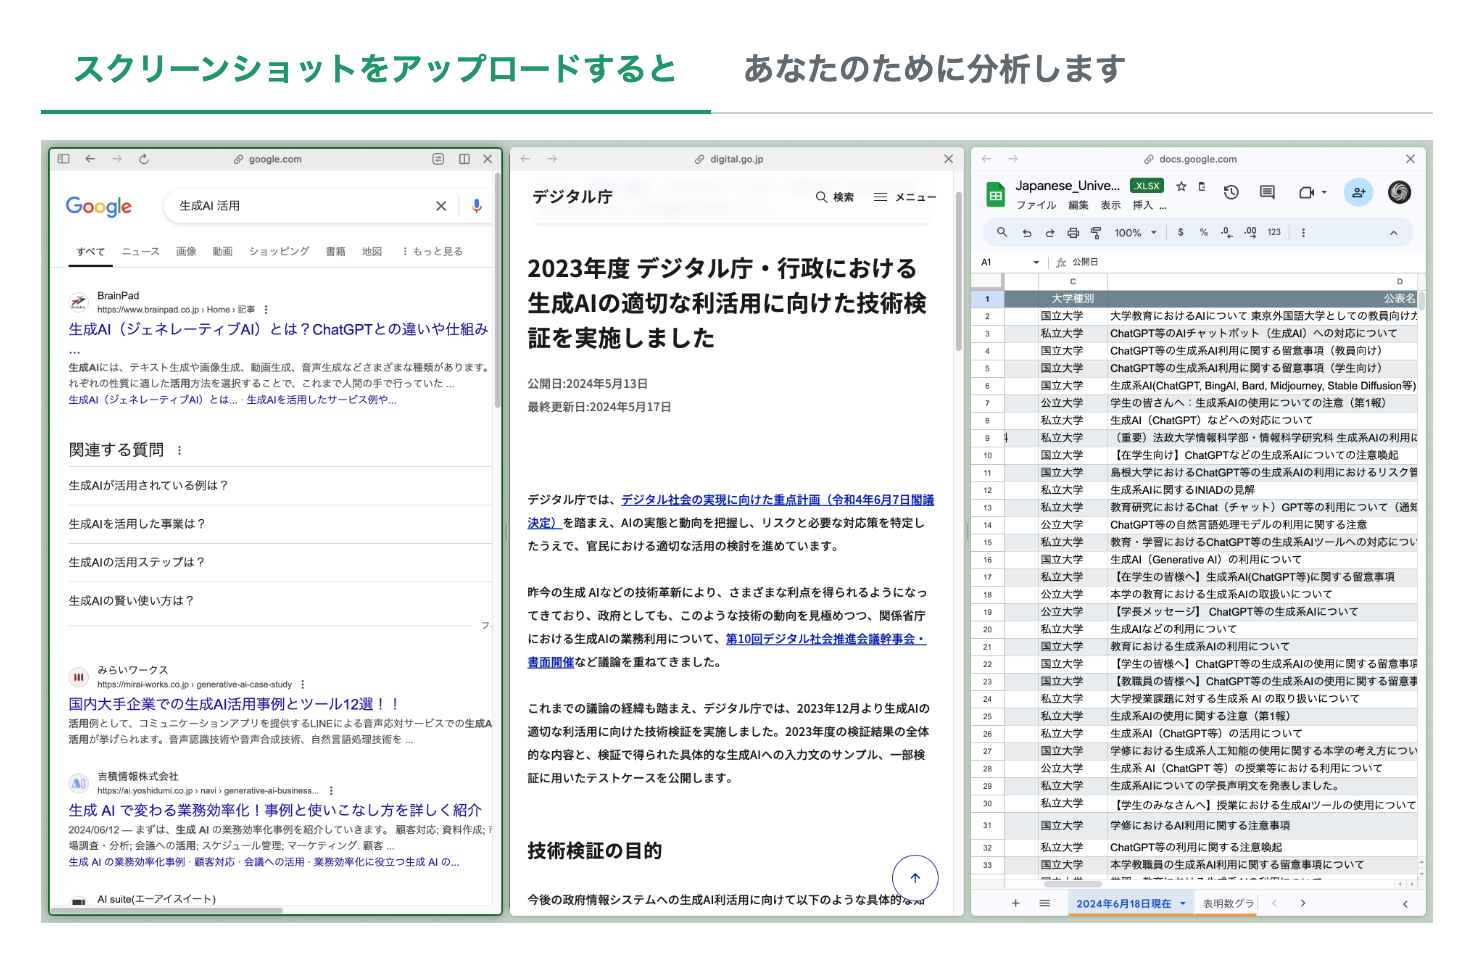The width and height of the screenshot is (1484, 970).
Task: Expand the 生成AIの賢い使い方は？ question
Action: 280,601
